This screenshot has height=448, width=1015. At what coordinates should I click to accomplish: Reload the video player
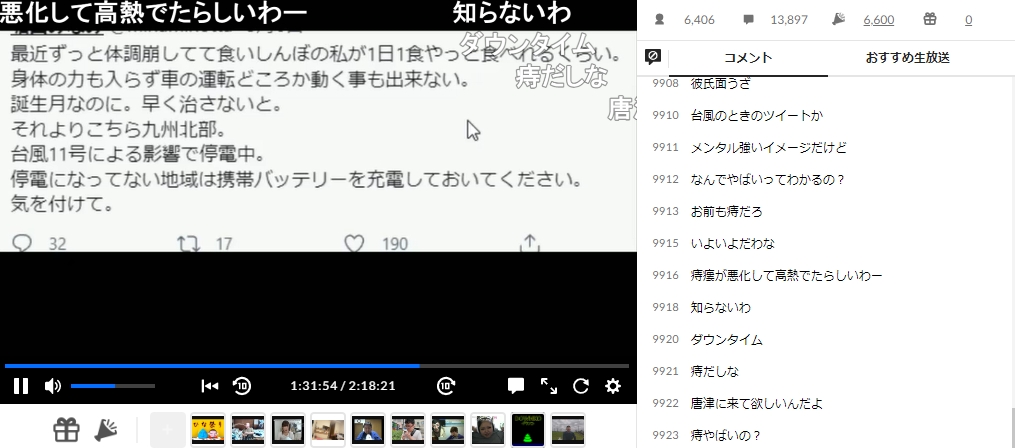[x=581, y=386]
